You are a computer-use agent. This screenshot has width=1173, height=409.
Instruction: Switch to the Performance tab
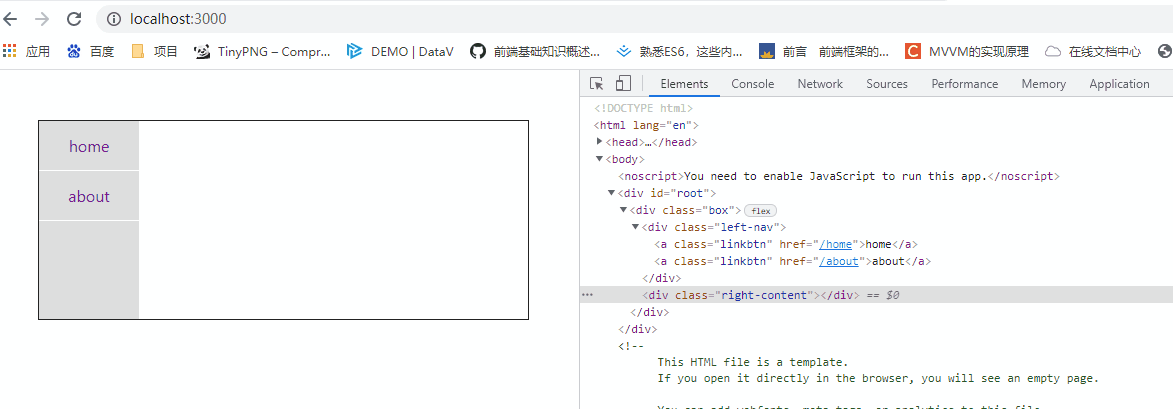[964, 84]
